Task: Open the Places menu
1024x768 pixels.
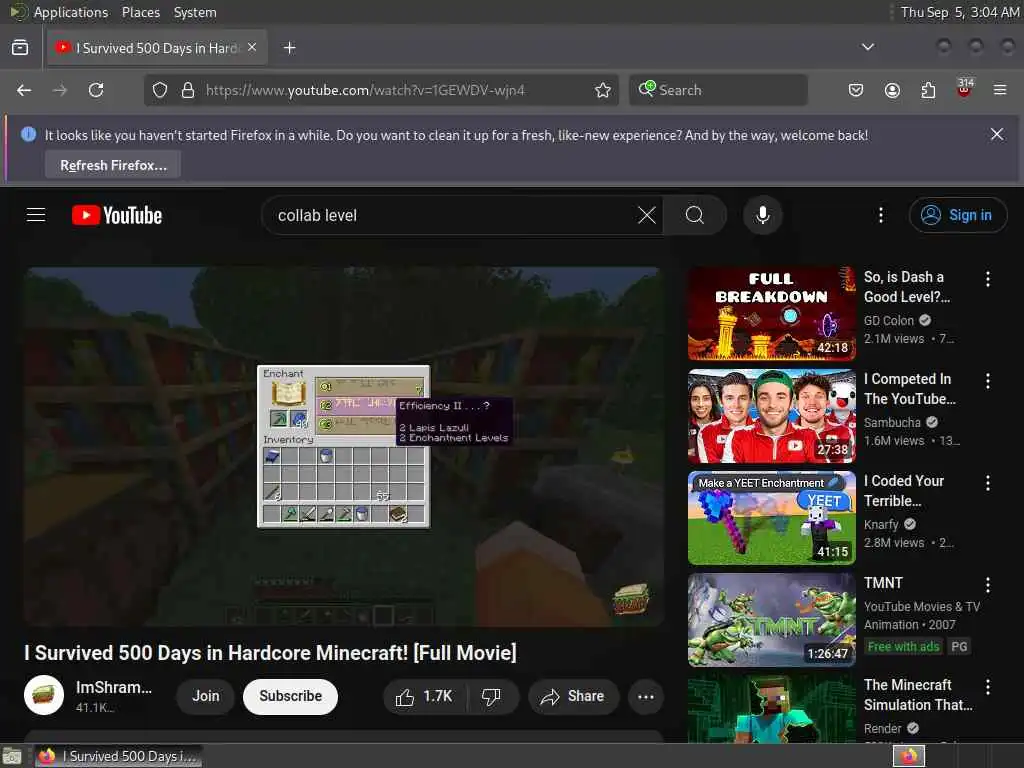Action: (141, 12)
